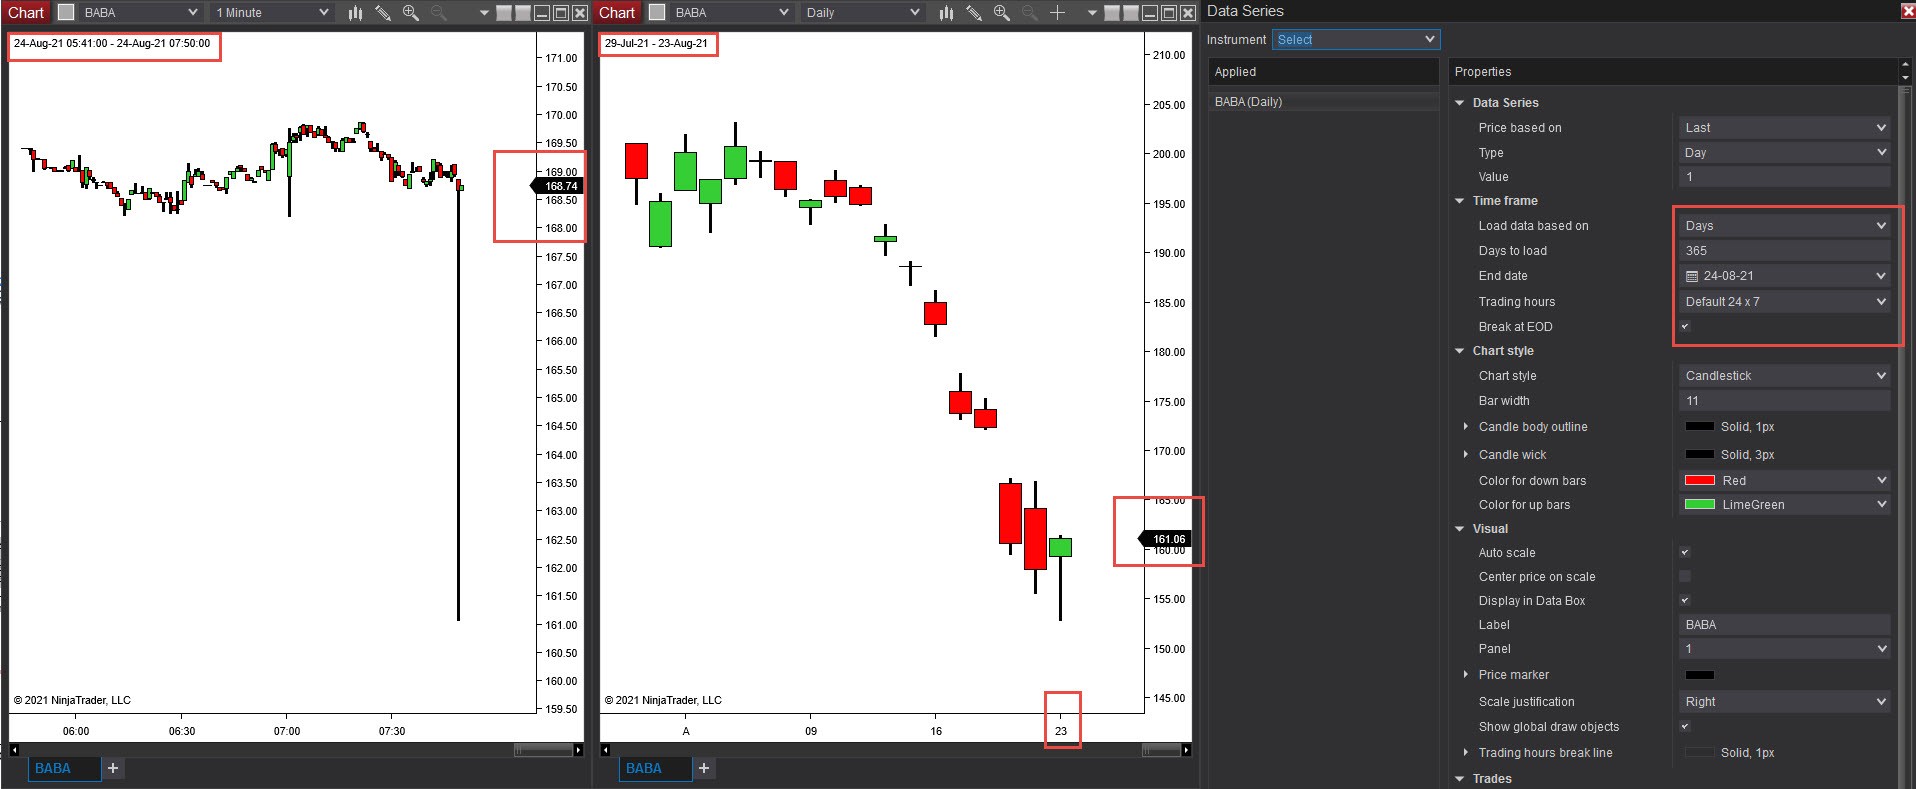Zoom out on the 1 Minute chart
Screen dimensions: 1916x789
pyautogui.click(x=439, y=13)
